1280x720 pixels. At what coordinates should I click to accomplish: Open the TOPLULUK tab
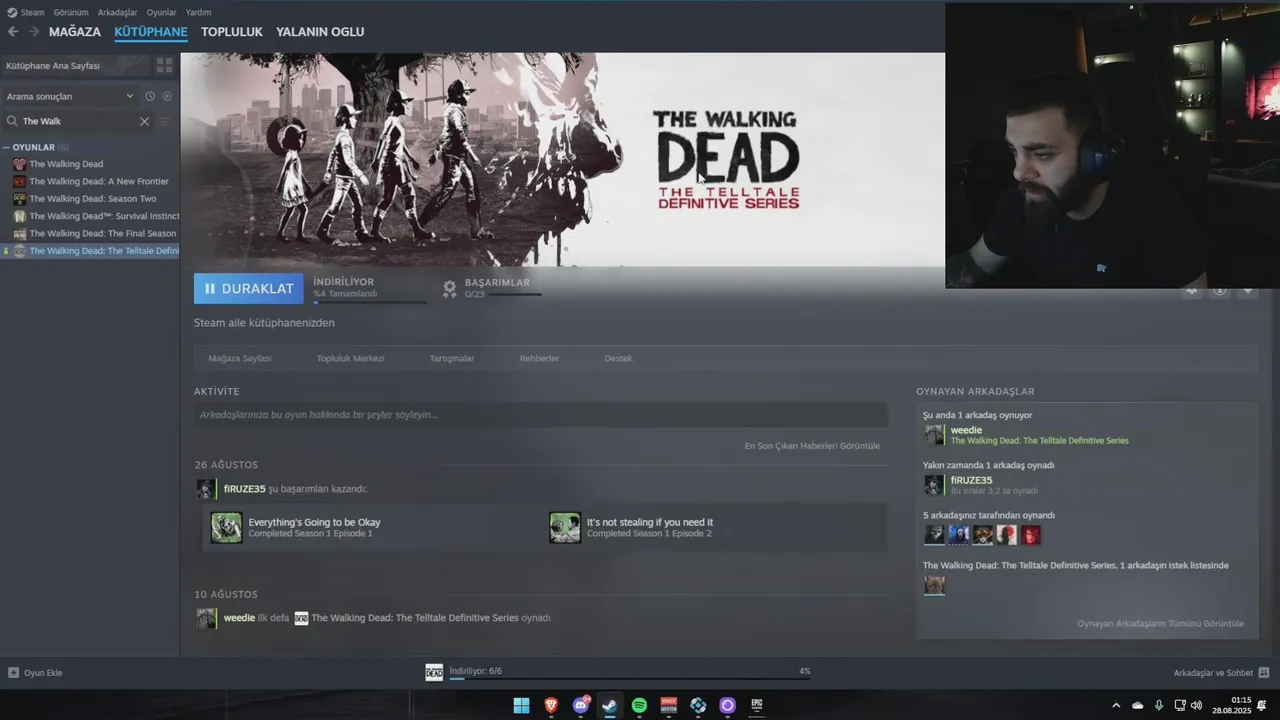click(232, 32)
